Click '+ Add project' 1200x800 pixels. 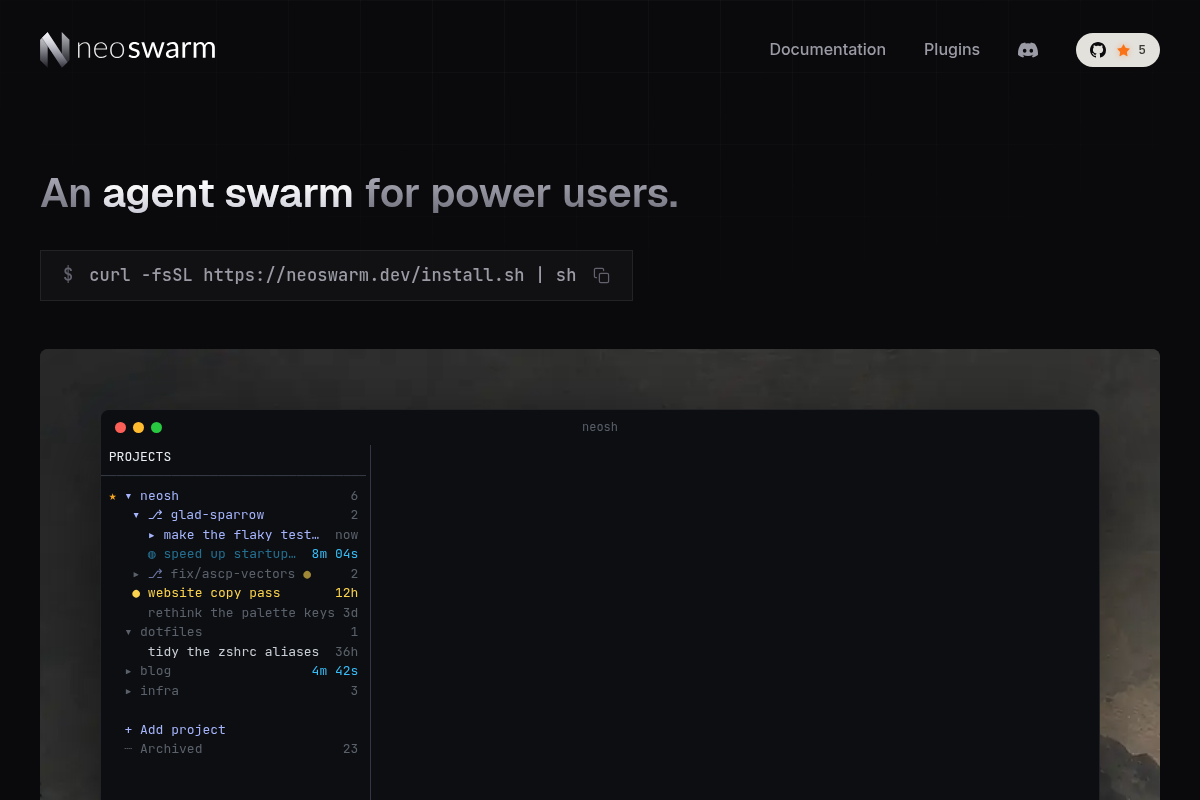[x=175, y=730]
